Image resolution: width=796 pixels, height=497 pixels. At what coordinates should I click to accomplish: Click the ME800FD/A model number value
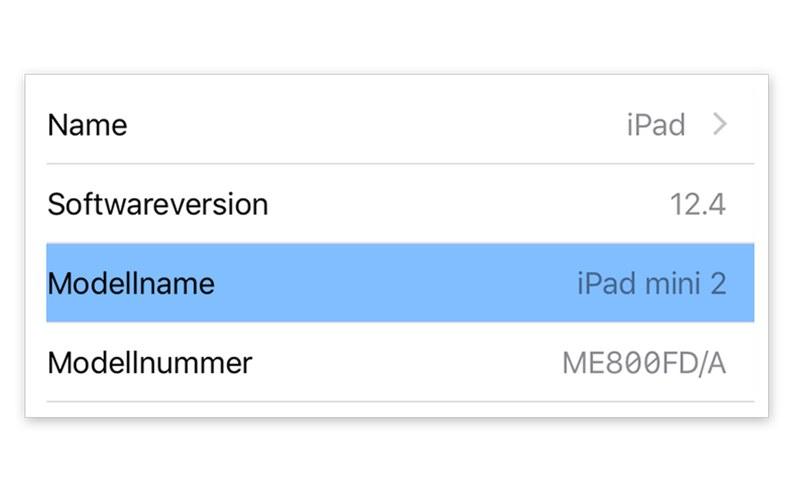(x=644, y=363)
